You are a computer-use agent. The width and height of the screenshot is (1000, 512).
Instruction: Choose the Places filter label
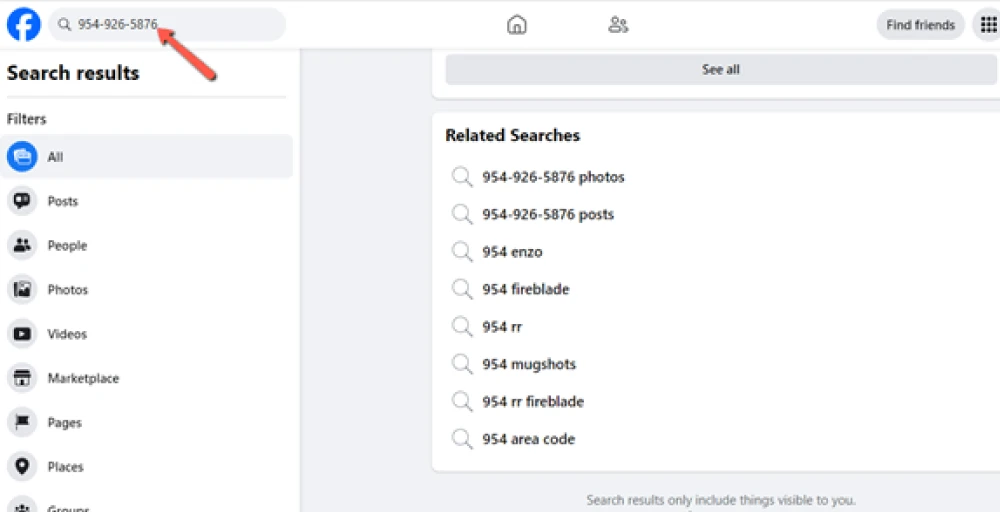pos(66,467)
